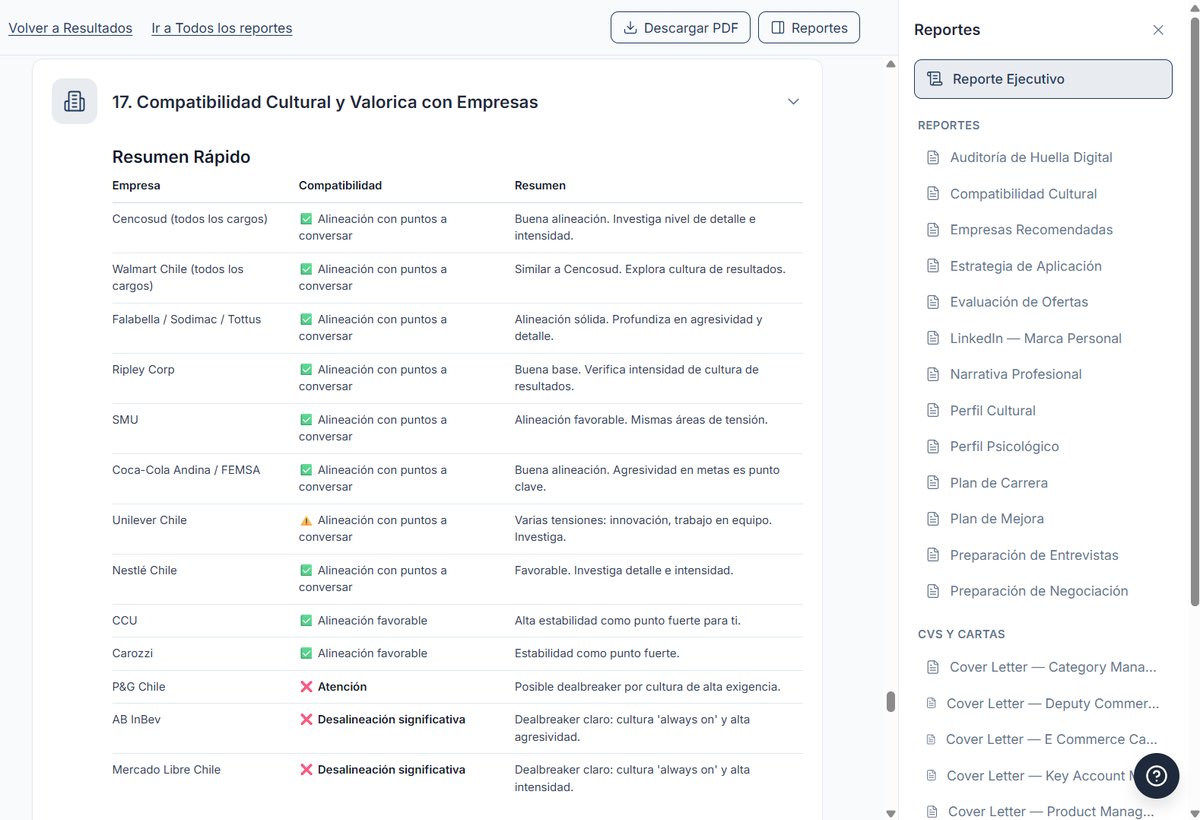Open the Auditoría de Huella Digital report
This screenshot has width=1200, height=820.
click(1031, 157)
